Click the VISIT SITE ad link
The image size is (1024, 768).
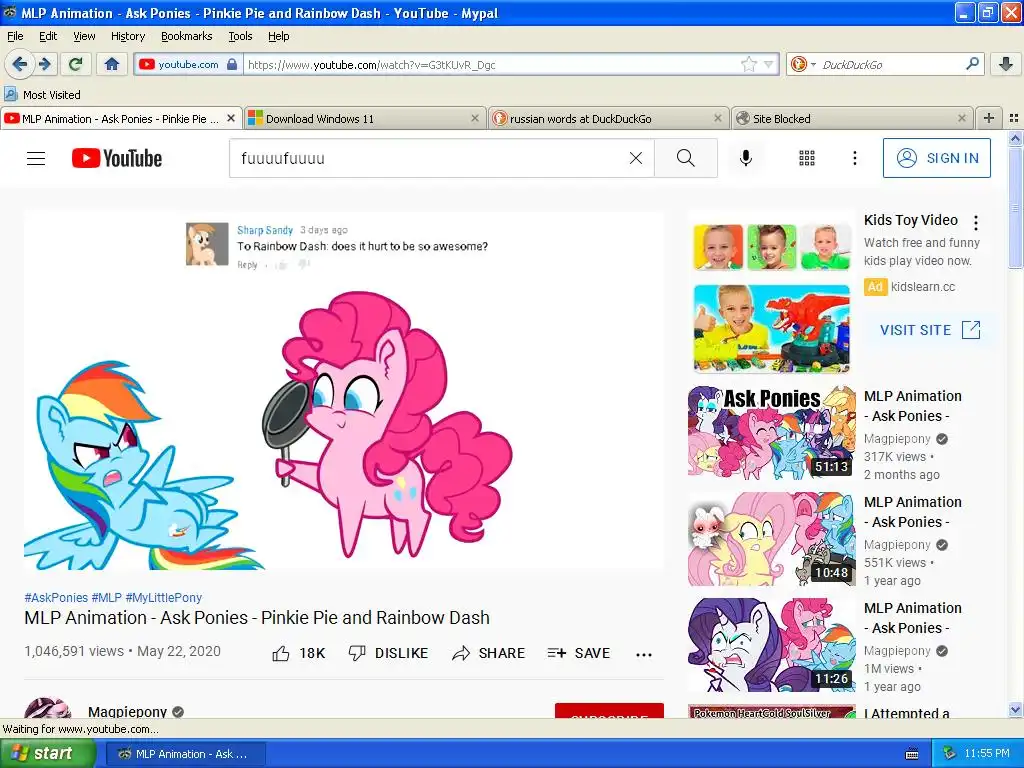930,330
